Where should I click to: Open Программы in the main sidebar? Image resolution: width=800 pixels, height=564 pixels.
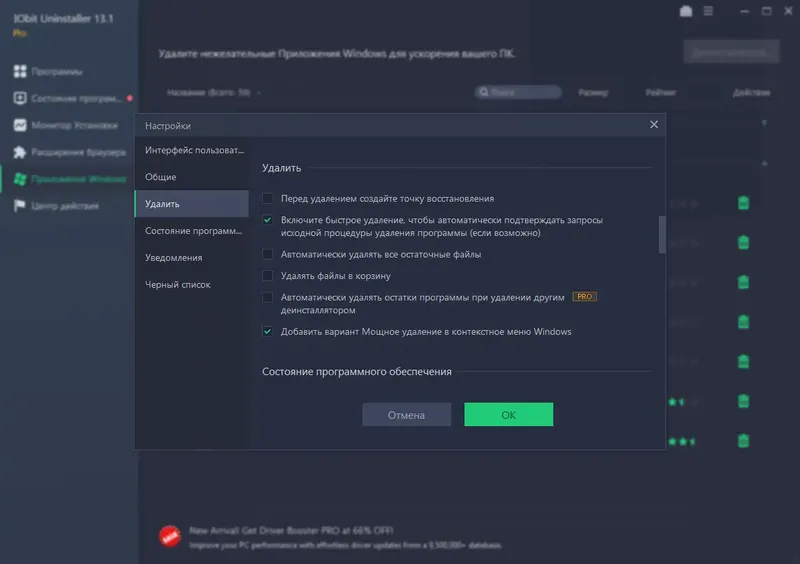57,71
